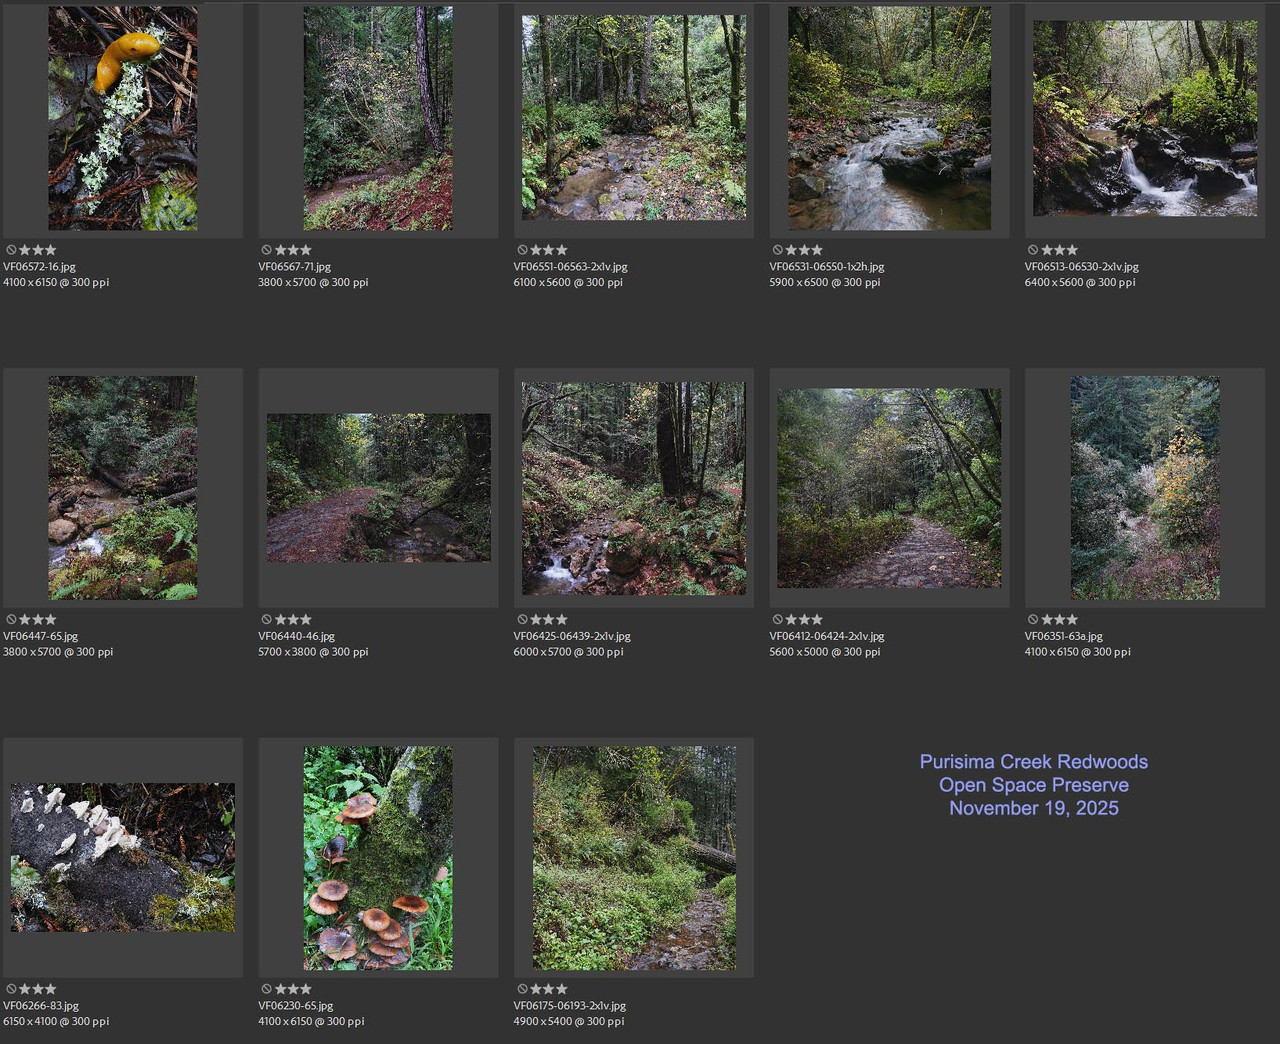Image resolution: width=1280 pixels, height=1044 pixels.
Task: Click the star rating of VF06440-46.jpg
Action: [x=293, y=620]
